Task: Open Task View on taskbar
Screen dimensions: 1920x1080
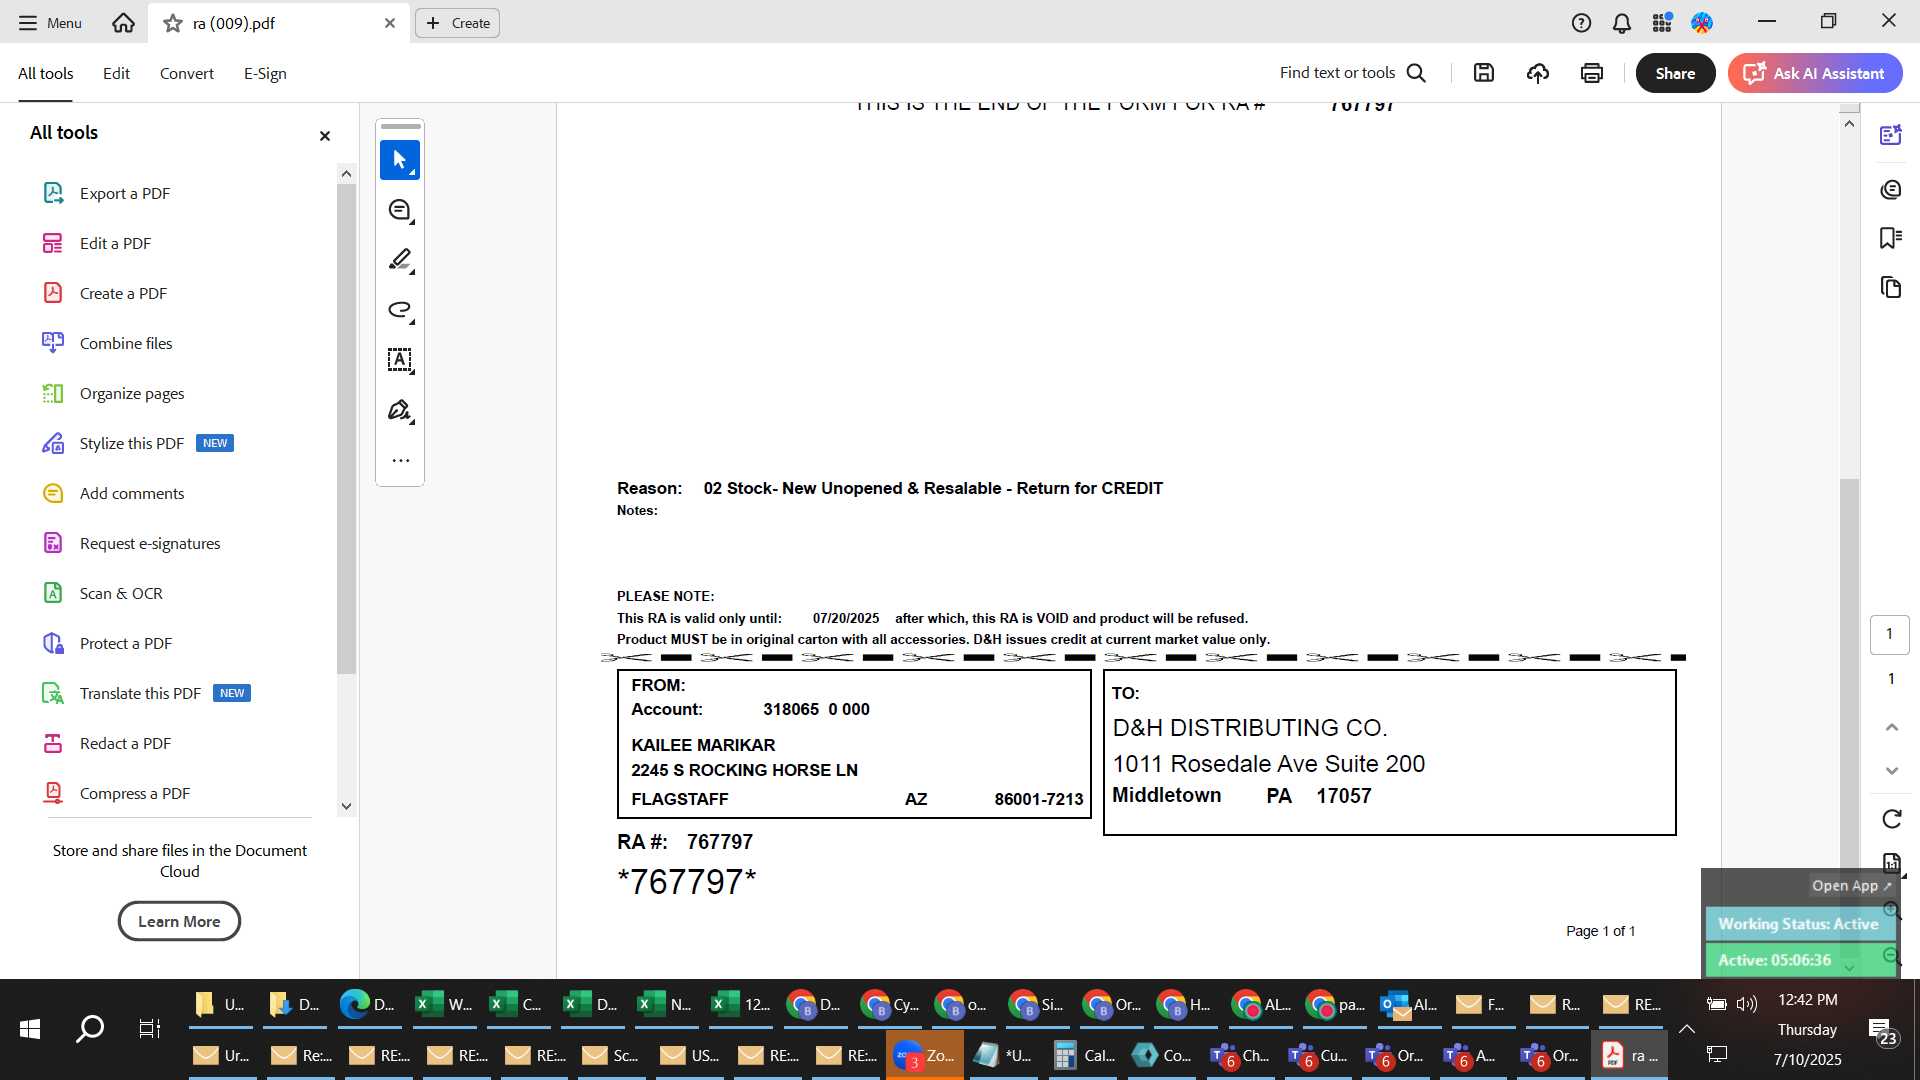Action: [x=149, y=1029]
